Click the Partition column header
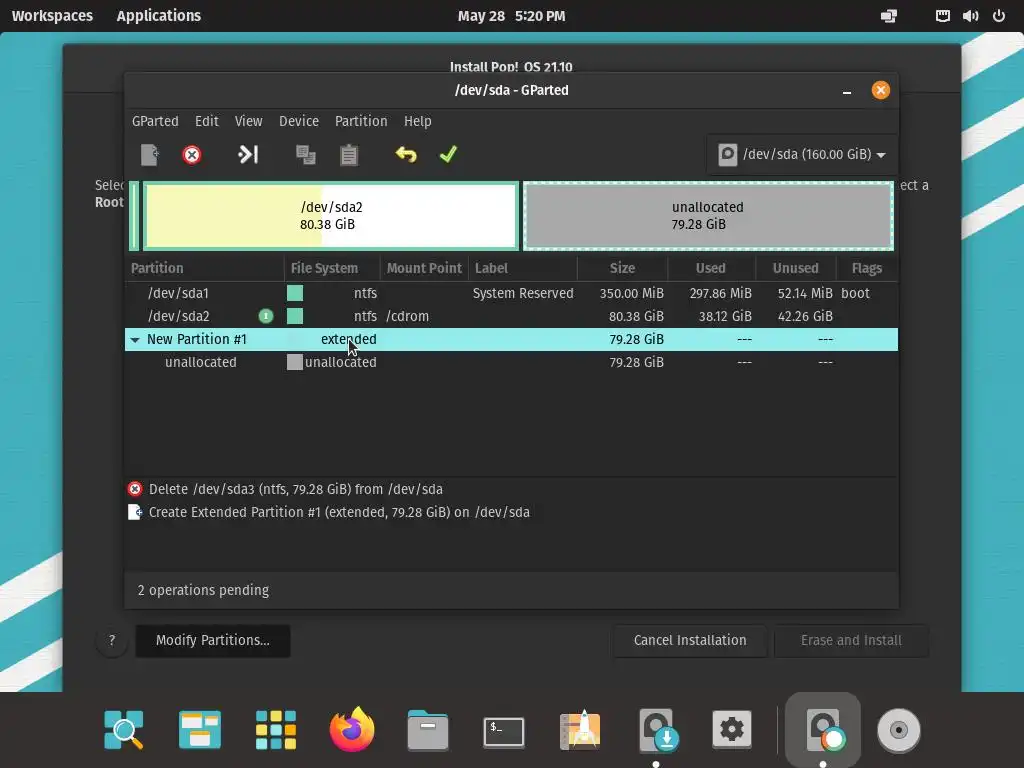This screenshot has width=1024, height=768. (x=204, y=268)
